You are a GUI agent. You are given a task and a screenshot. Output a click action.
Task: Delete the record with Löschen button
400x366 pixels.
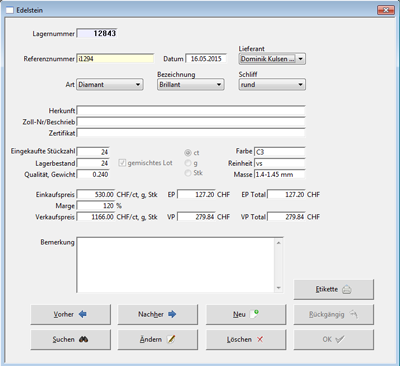246,340
